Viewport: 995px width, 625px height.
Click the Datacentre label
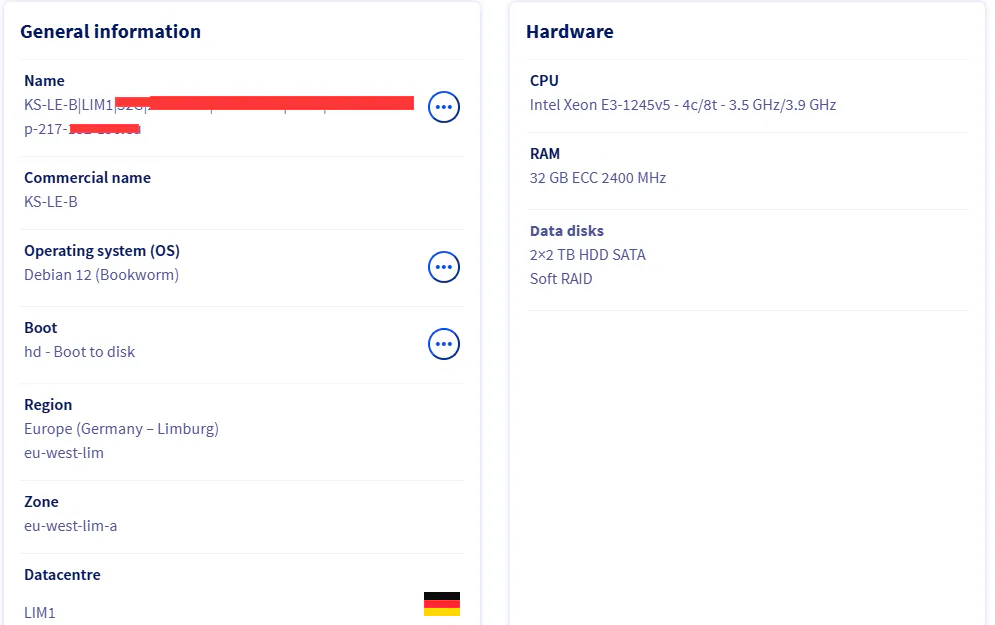point(62,575)
